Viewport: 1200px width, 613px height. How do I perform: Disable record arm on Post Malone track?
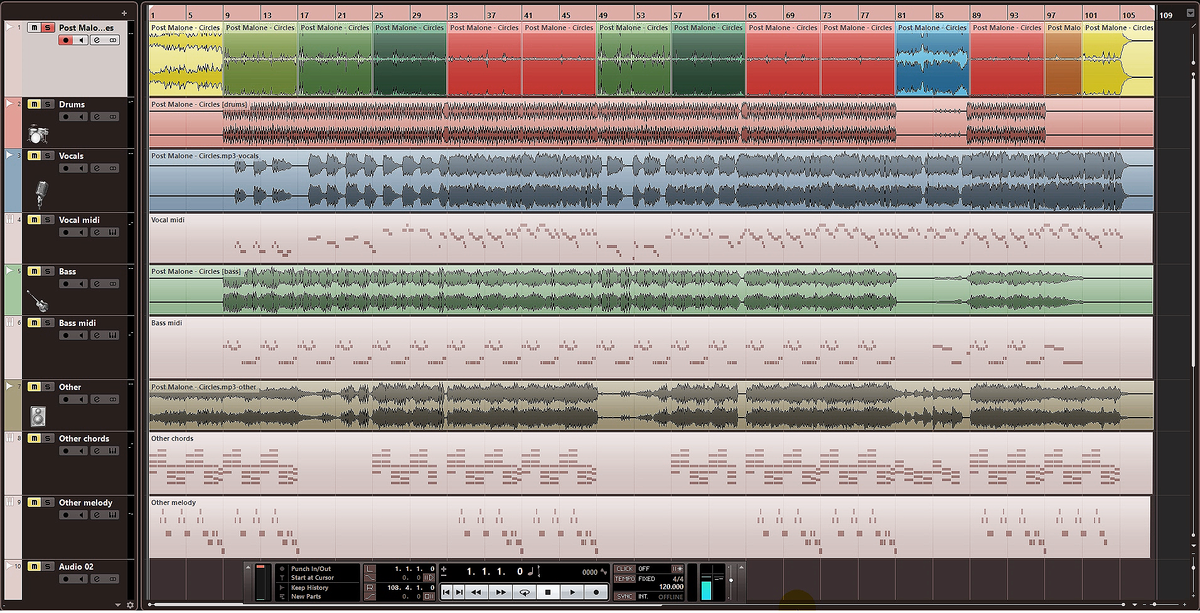[x=66, y=40]
